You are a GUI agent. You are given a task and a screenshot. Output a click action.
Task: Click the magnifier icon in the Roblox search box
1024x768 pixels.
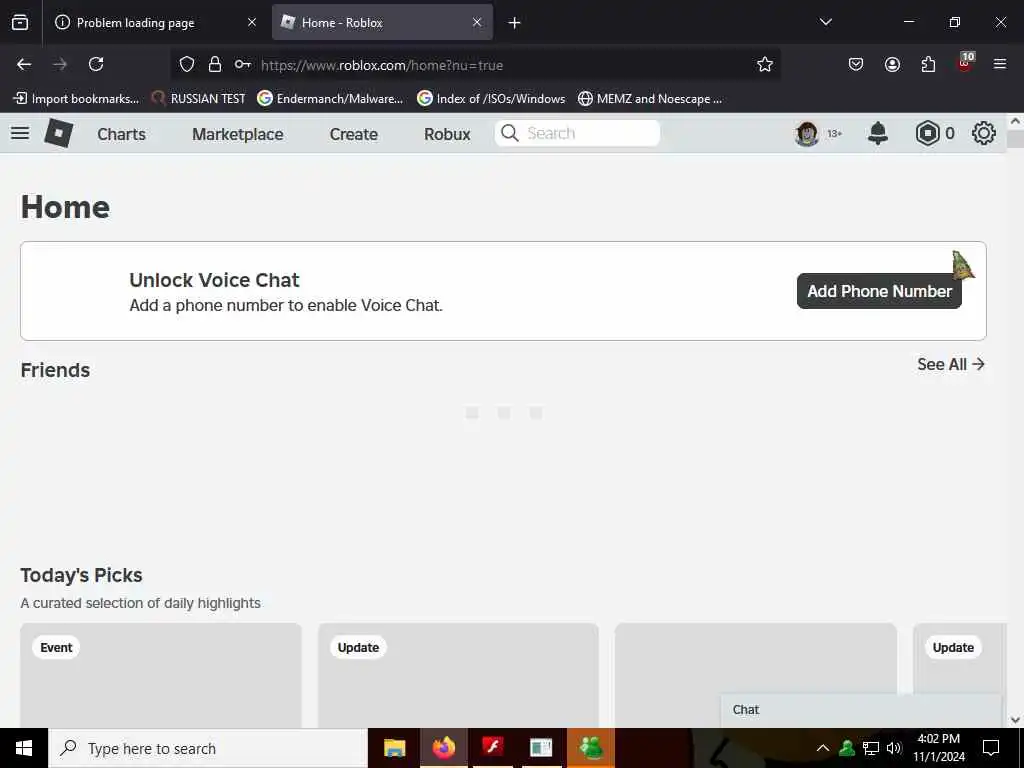pyautogui.click(x=509, y=133)
